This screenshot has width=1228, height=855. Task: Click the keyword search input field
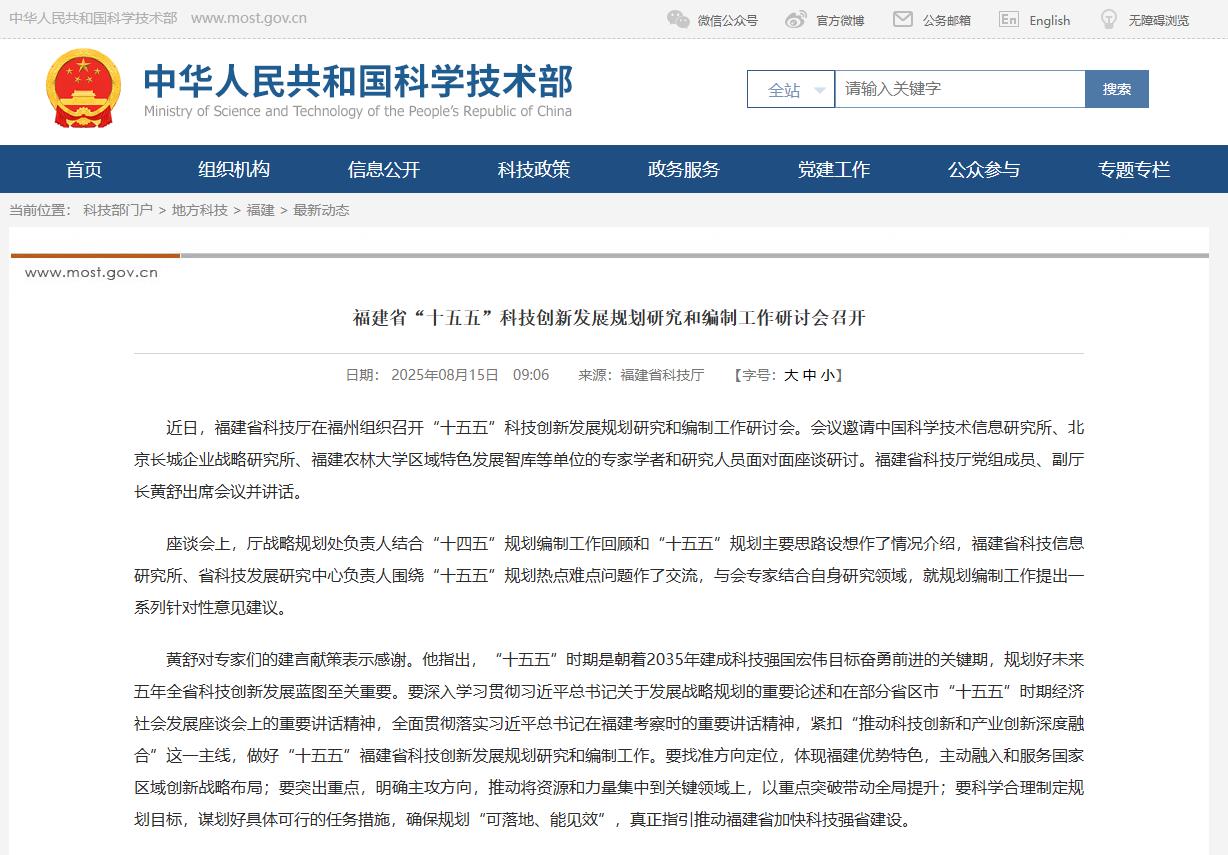[959, 89]
